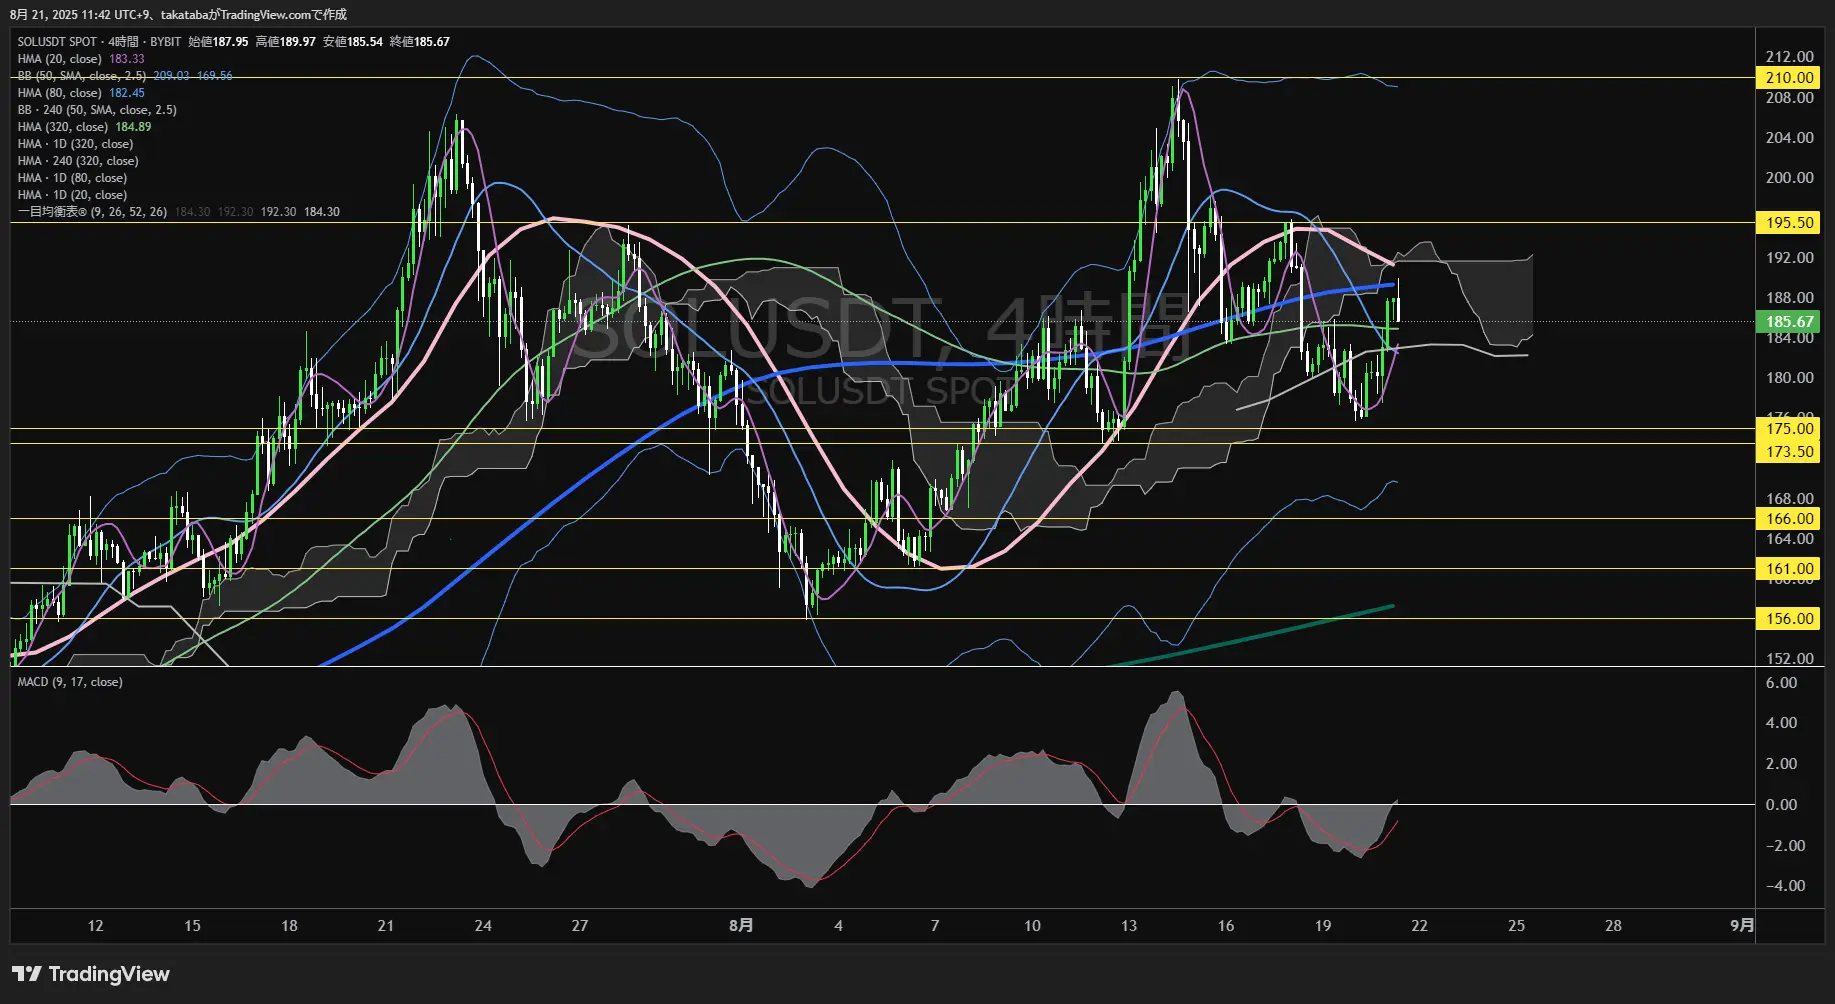Screen dimensions: 1835x1004
Task: Click the date 13 on time axis
Action: (x=1129, y=925)
